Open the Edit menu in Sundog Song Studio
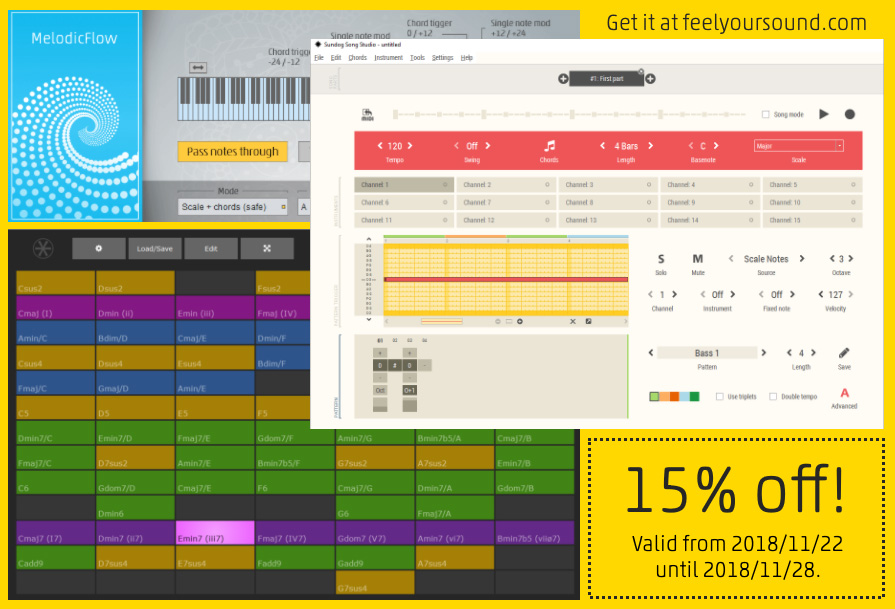 click(336, 58)
